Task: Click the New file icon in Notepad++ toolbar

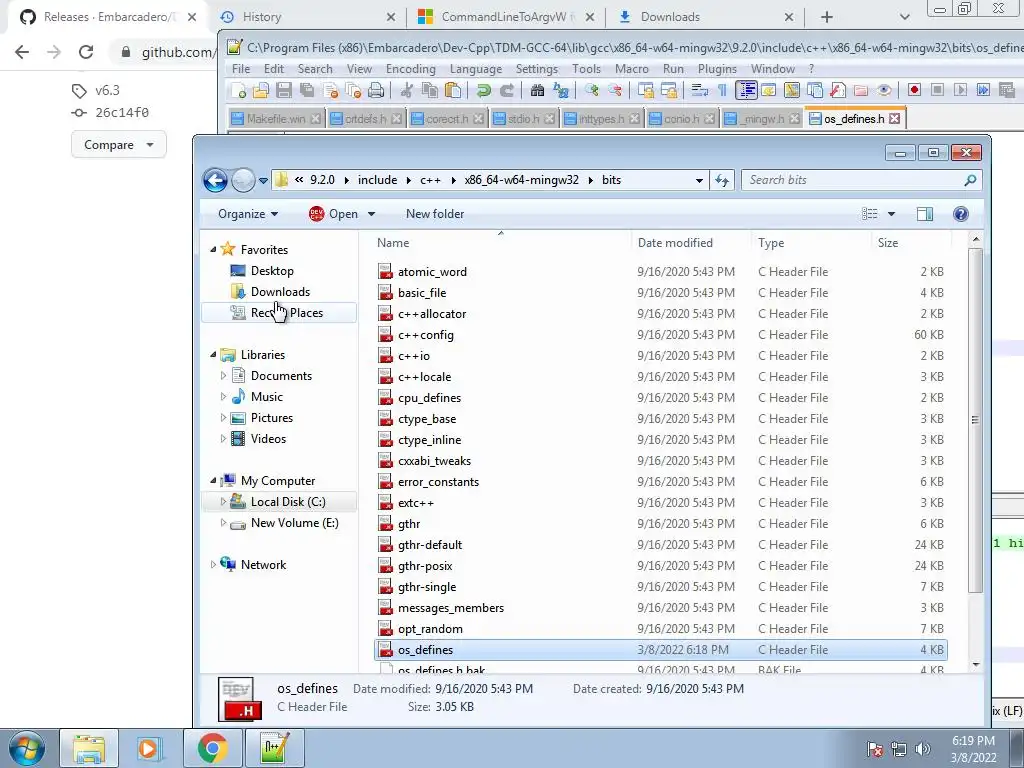Action: [239, 90]
